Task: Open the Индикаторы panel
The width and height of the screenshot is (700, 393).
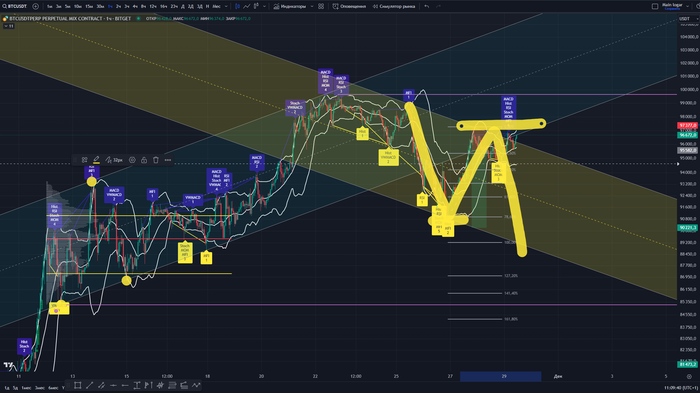Action: [x=290, y=6]
